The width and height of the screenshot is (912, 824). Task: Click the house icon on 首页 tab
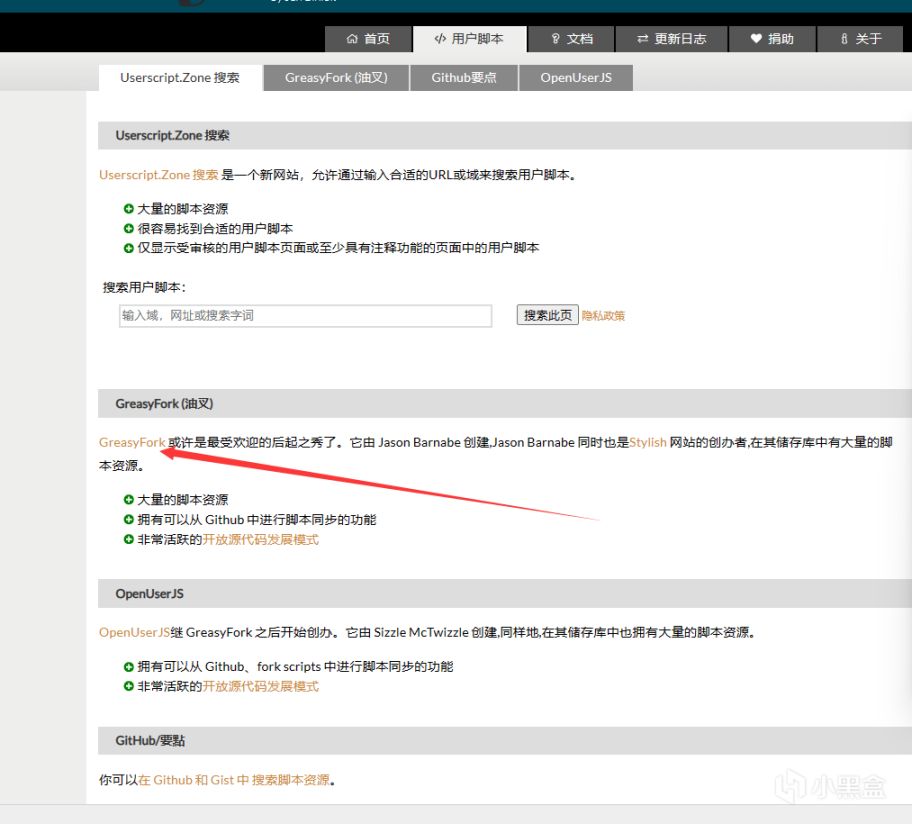point(352,39)
